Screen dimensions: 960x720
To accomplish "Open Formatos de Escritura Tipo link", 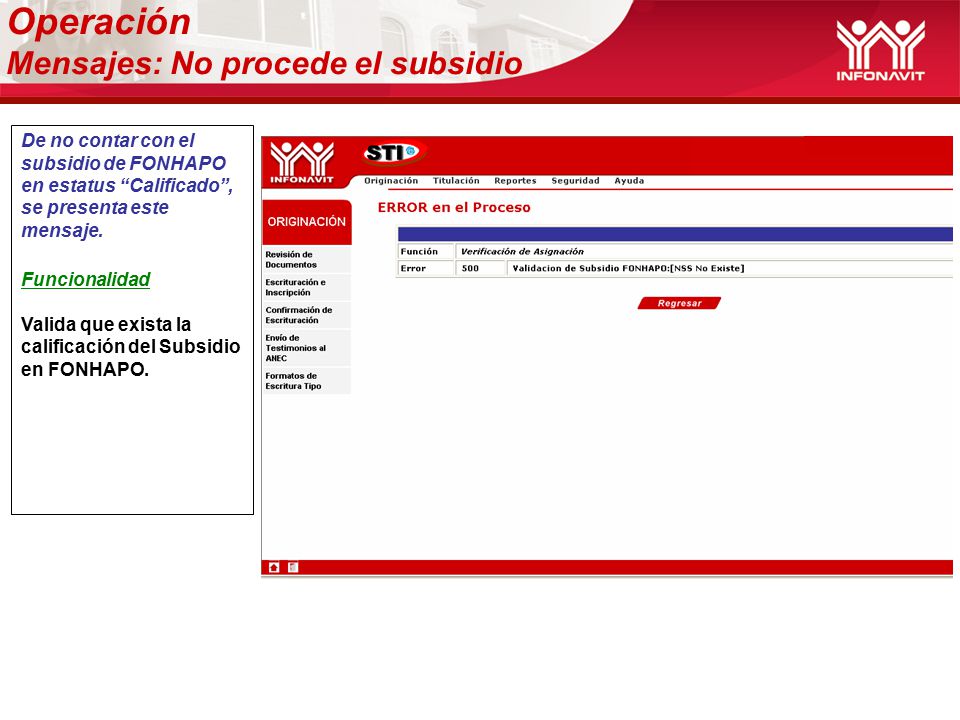I will [x=306, y=381].
